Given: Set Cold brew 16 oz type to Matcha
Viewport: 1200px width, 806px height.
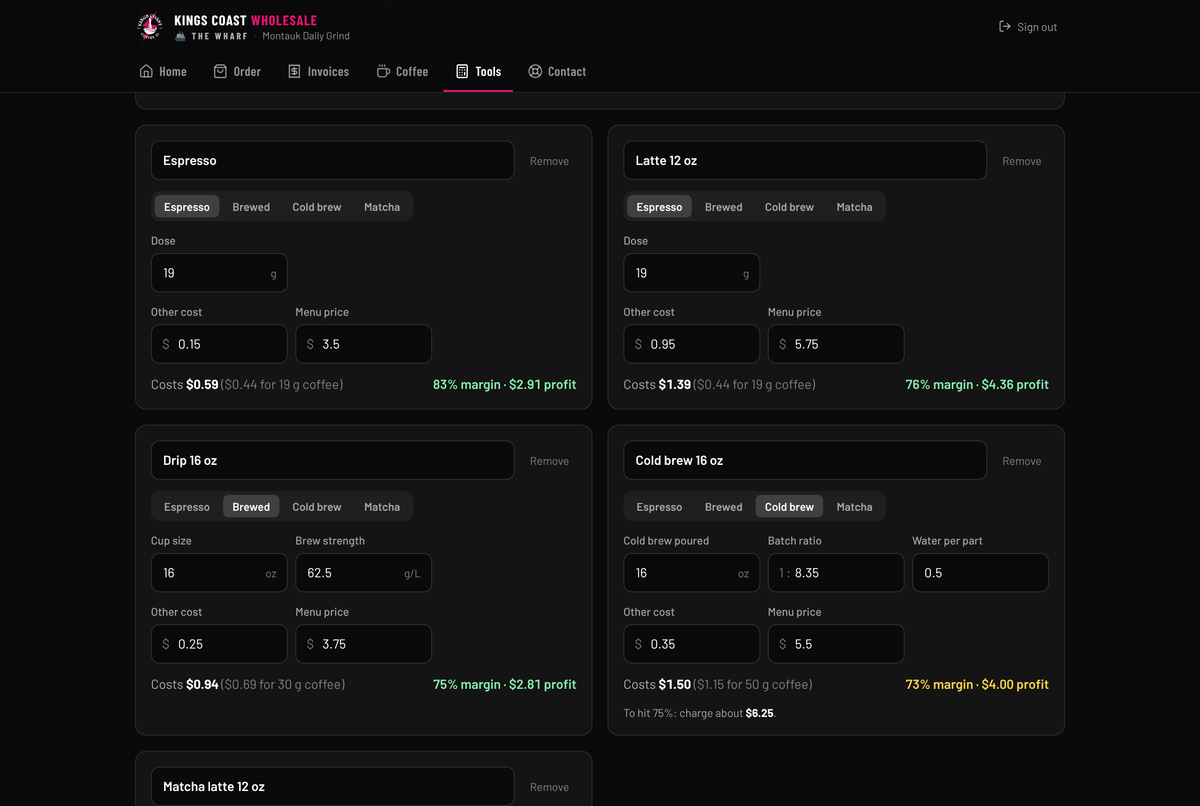Looking at the screenshot, I should click(x=854, y=507).
